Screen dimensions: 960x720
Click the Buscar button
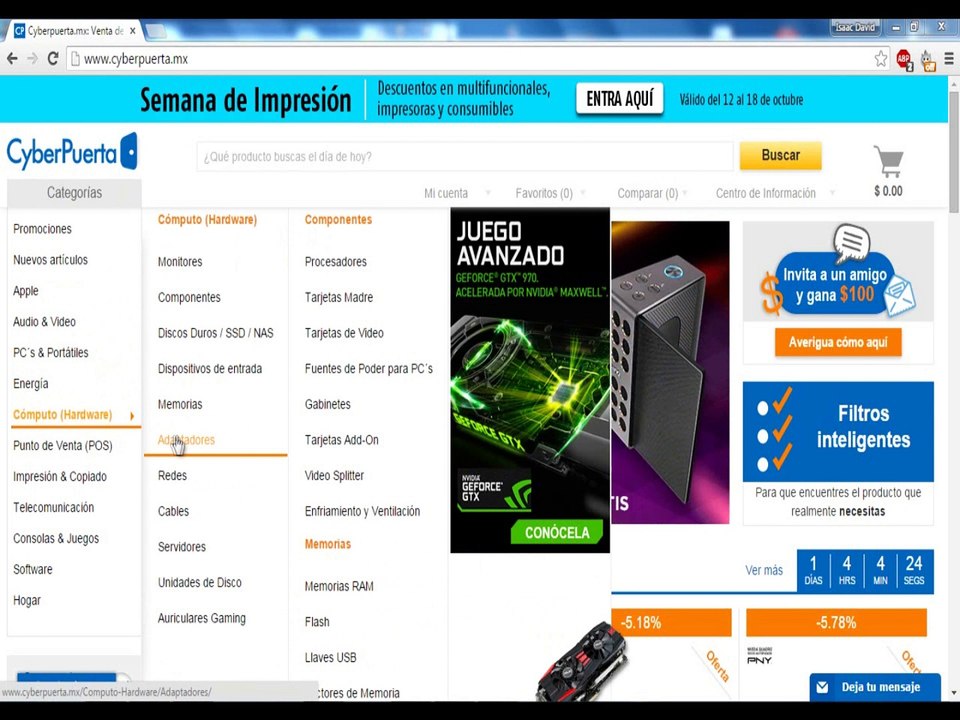point(781,156)
